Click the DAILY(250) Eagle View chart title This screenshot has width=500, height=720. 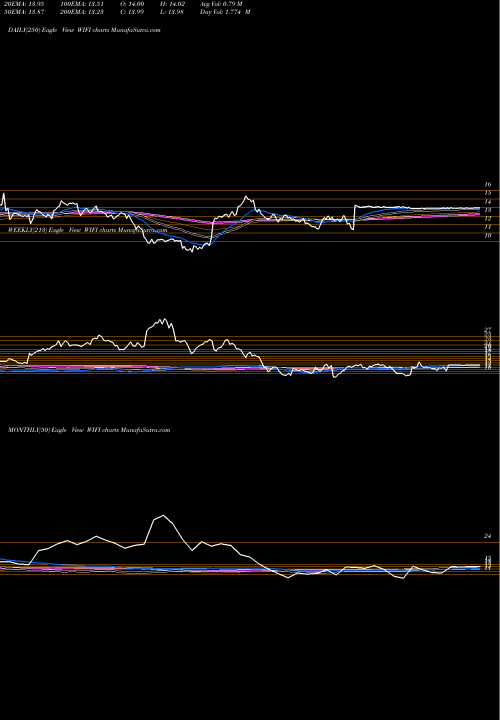[84, 30]
